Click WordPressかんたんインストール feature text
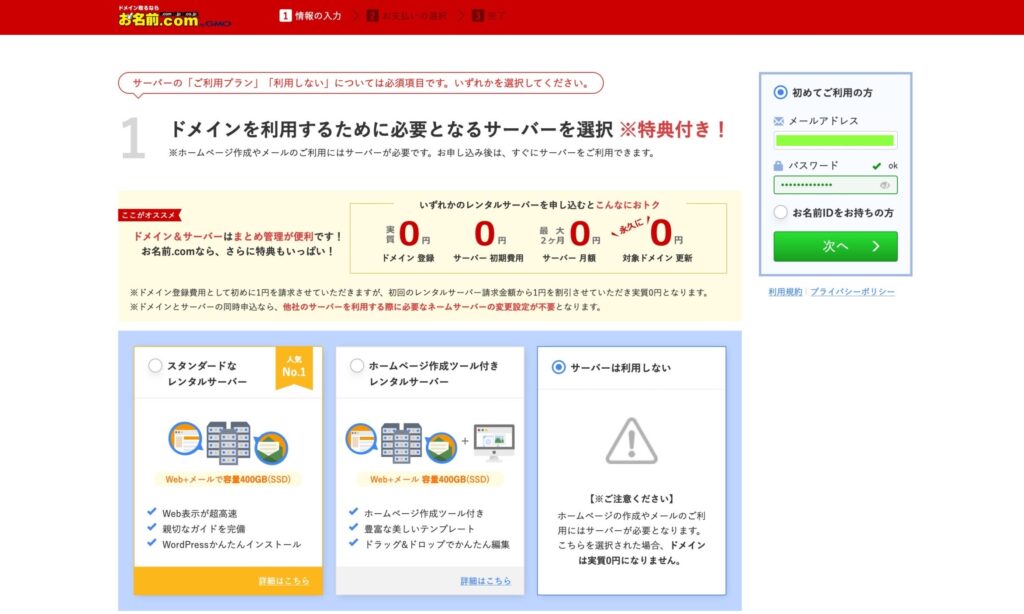Viewport: 1024px width, 614px height. click(x=232, y=544)
